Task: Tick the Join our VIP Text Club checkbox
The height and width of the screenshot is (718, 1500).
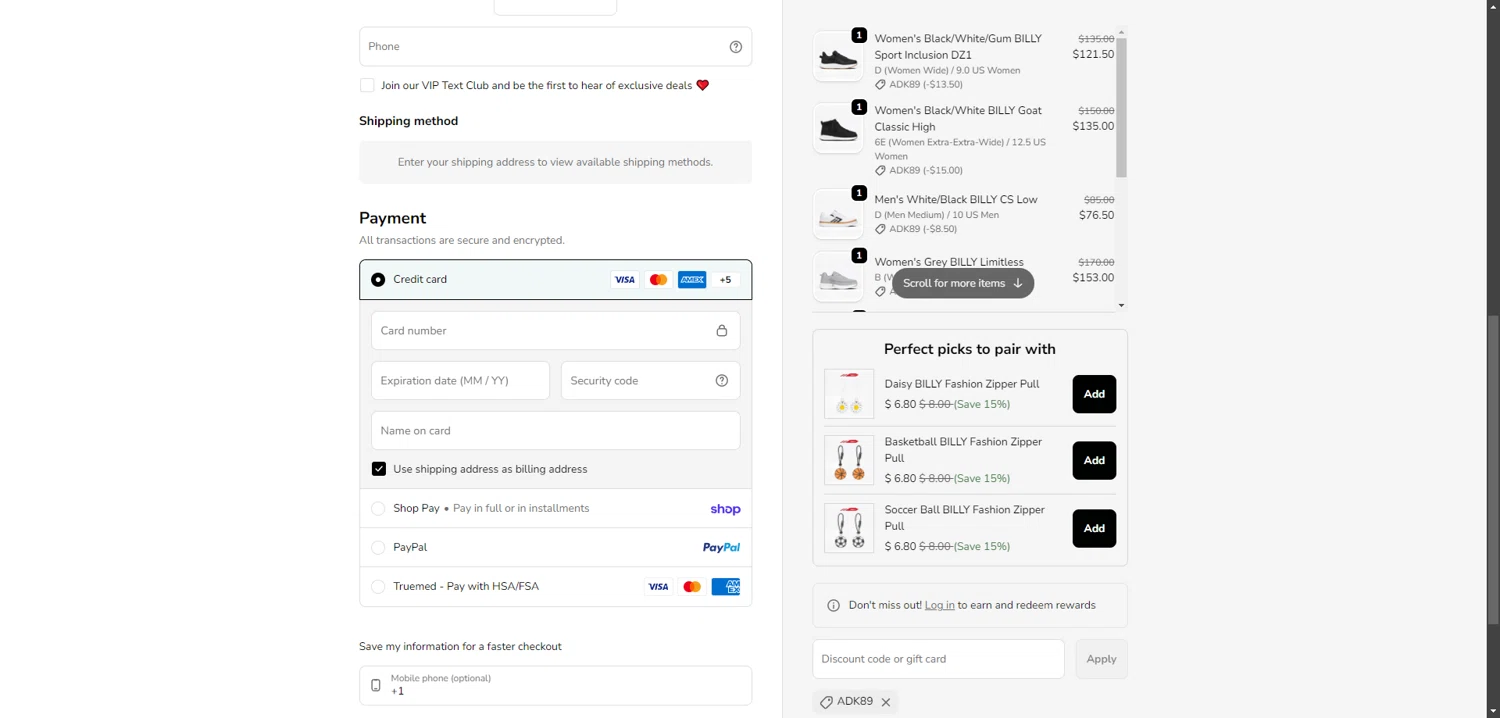Action: click(367, 85)
